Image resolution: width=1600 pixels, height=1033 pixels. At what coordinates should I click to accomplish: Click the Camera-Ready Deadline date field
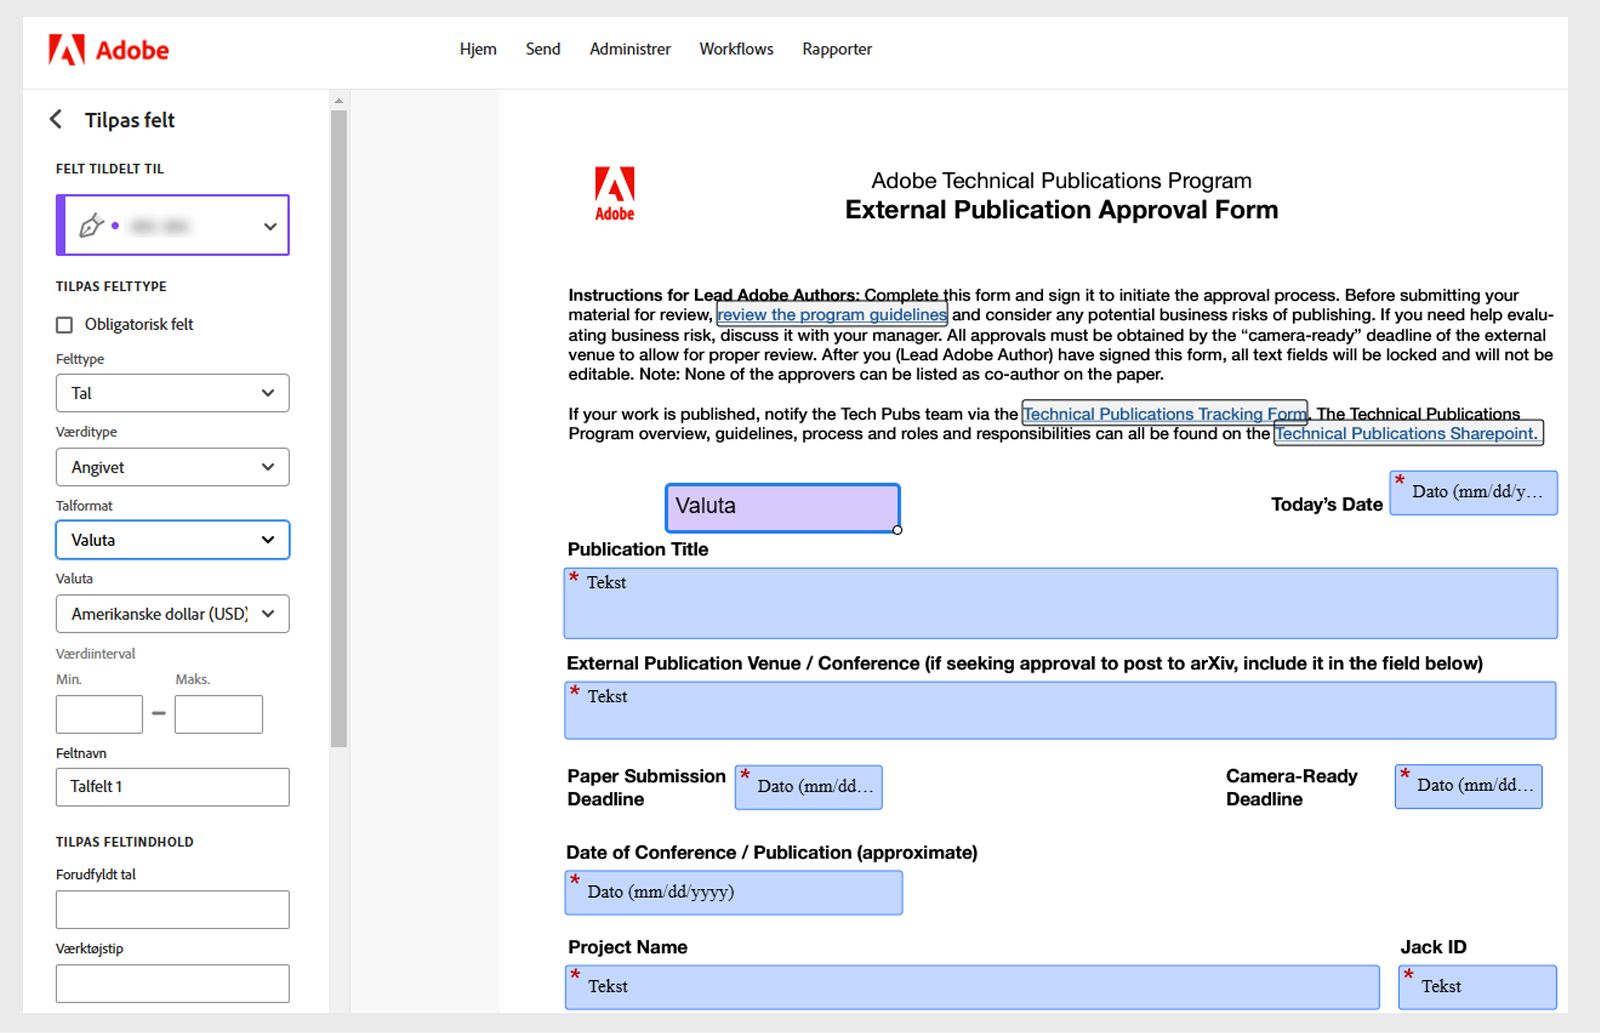pyautogui.click(x=1469, y=786)
